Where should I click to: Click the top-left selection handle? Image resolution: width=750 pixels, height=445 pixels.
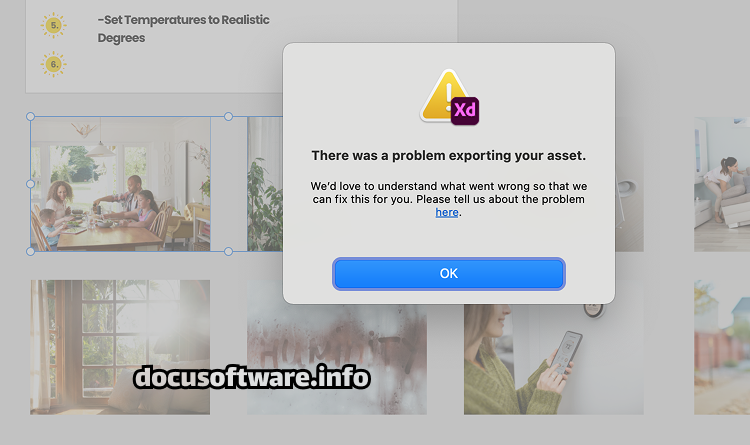click(30, 116)
